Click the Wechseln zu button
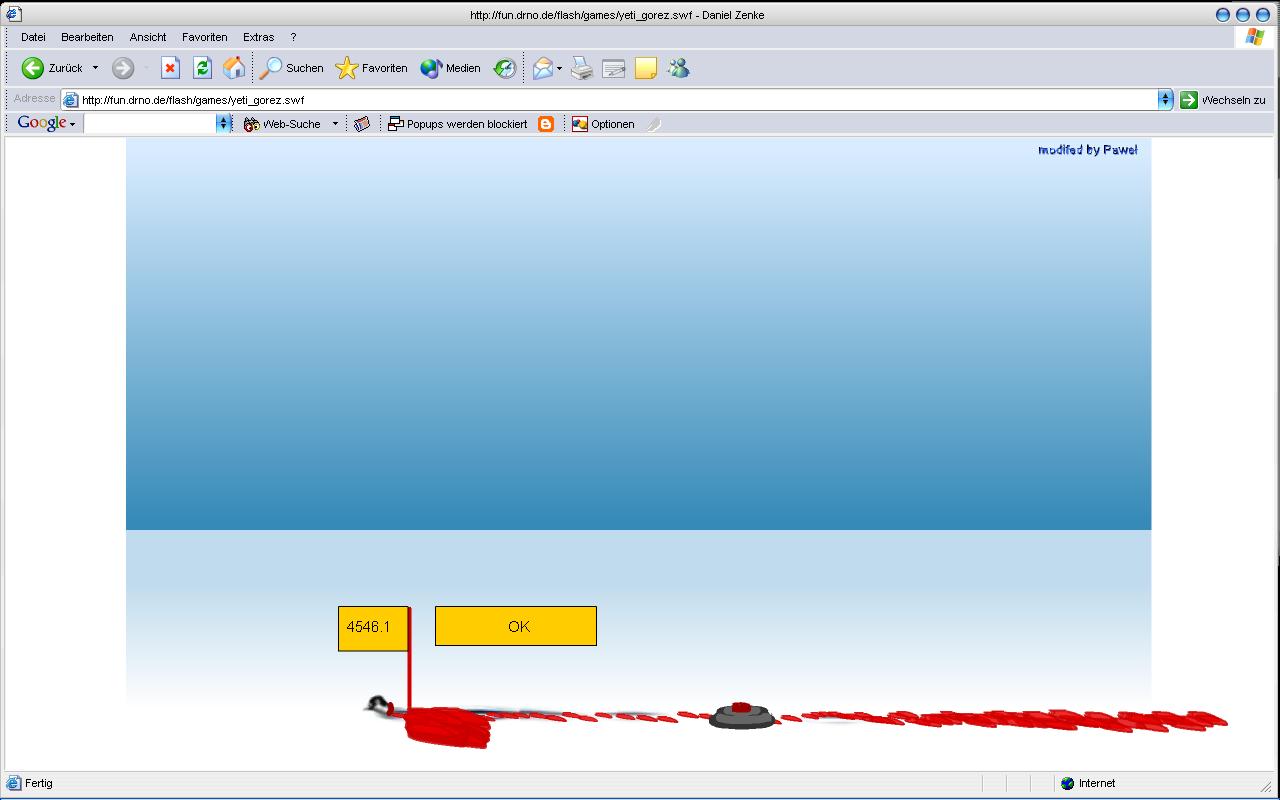Screen dimensions: 1280x800 [1222, 100]
